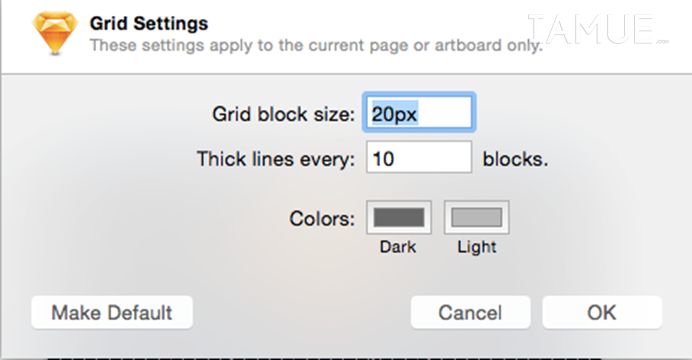Viewport: 692px width, 360px height.
Task: Click the Grid block size input field
Action: (419, 112)
